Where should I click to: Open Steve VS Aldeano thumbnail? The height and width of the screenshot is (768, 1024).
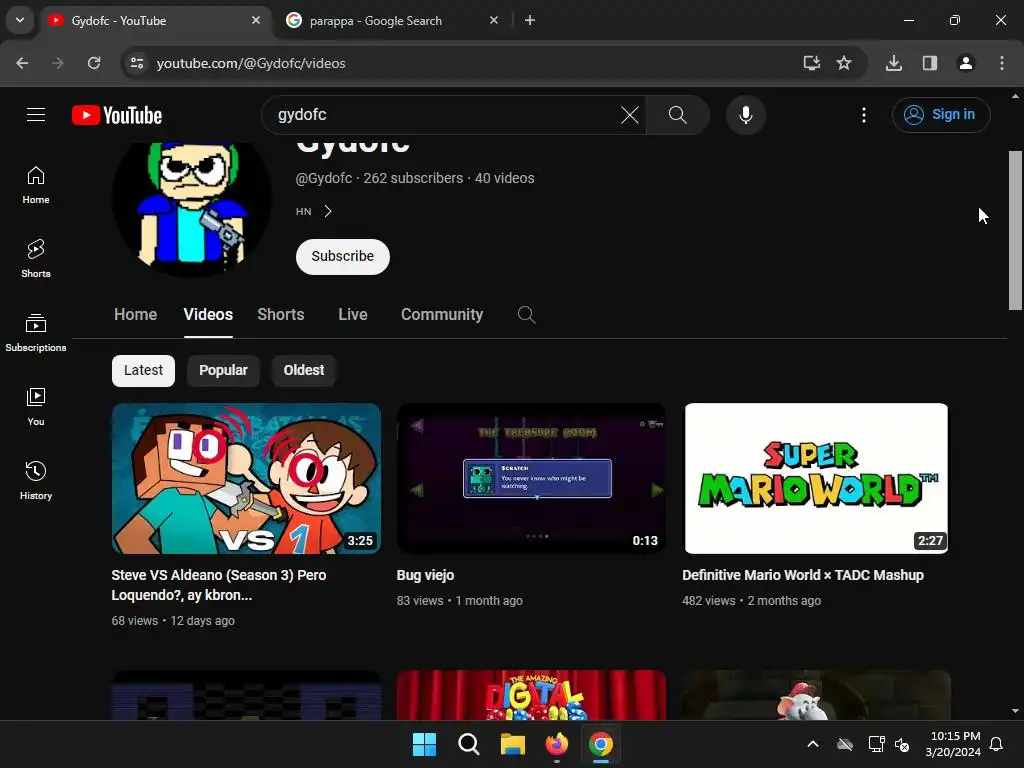coord(246,479)
